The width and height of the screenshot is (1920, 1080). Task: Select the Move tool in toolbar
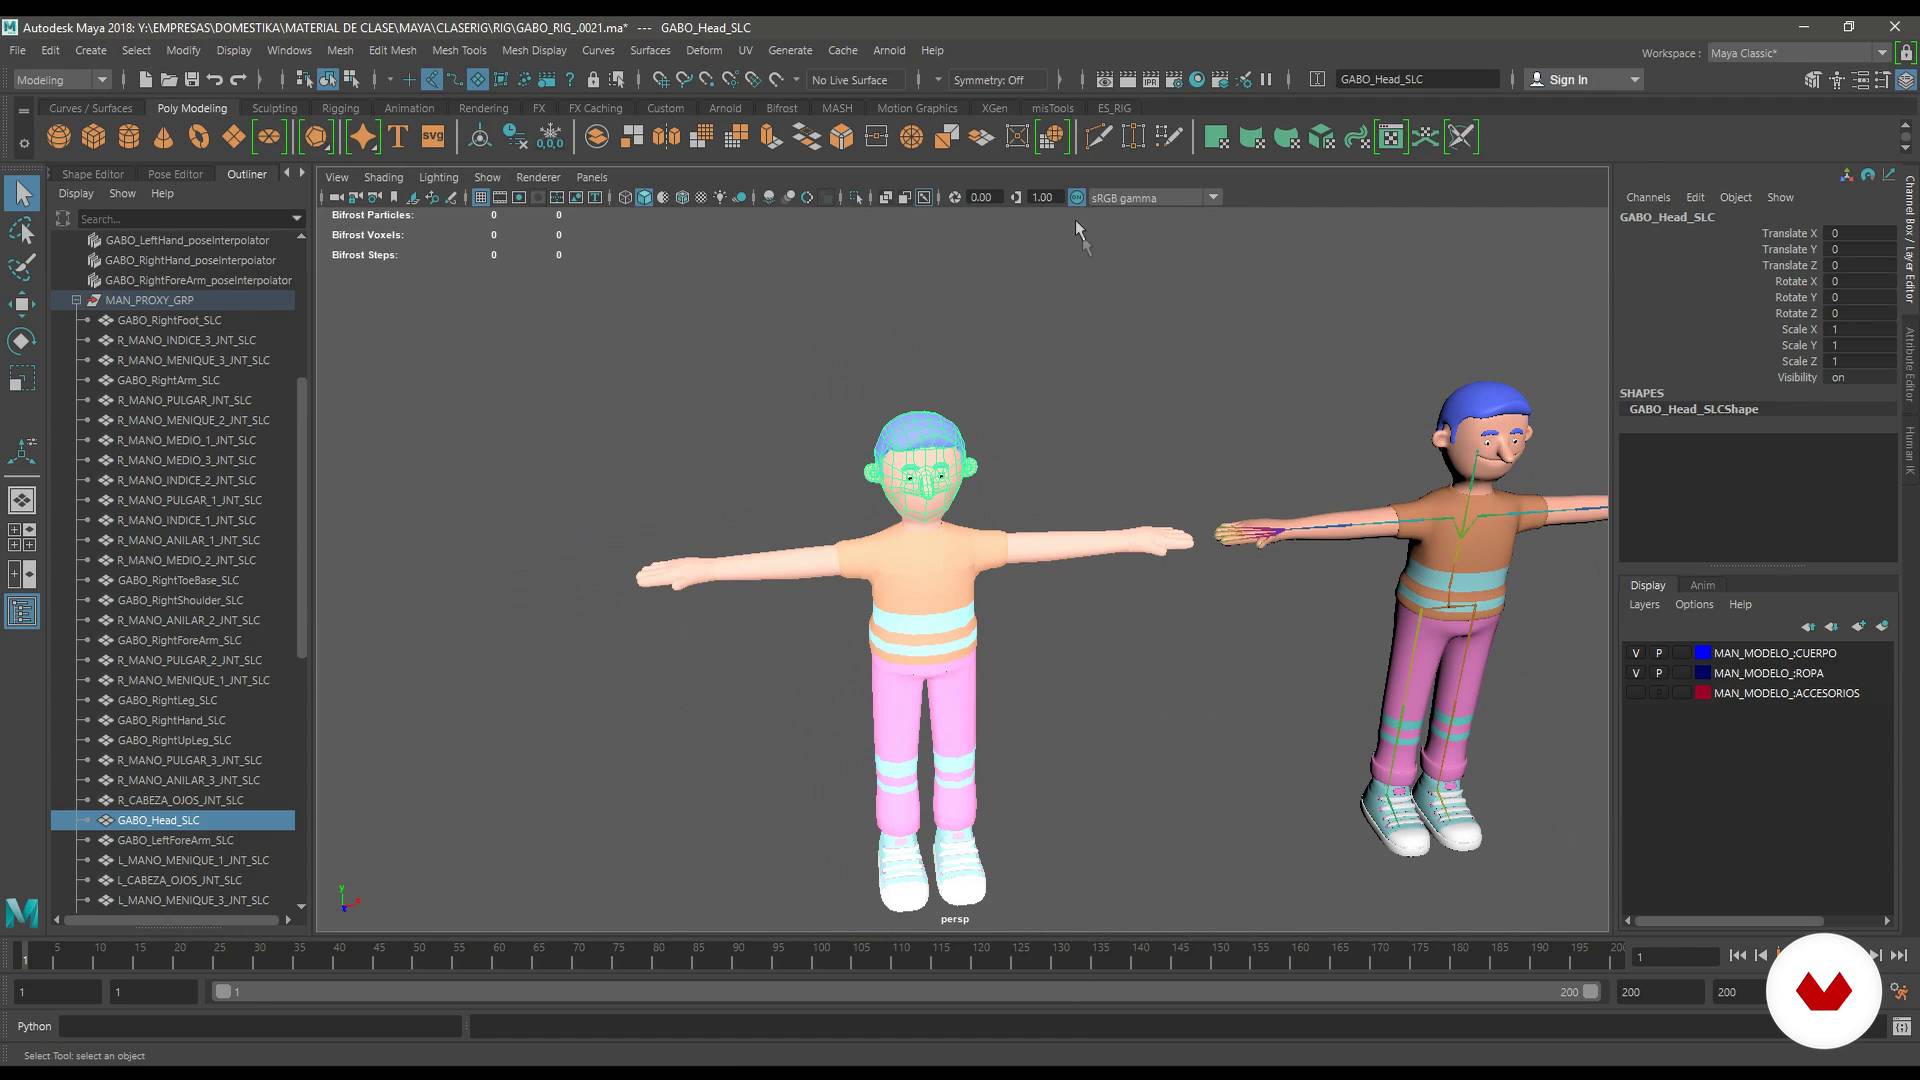click(x=21, y=301)
